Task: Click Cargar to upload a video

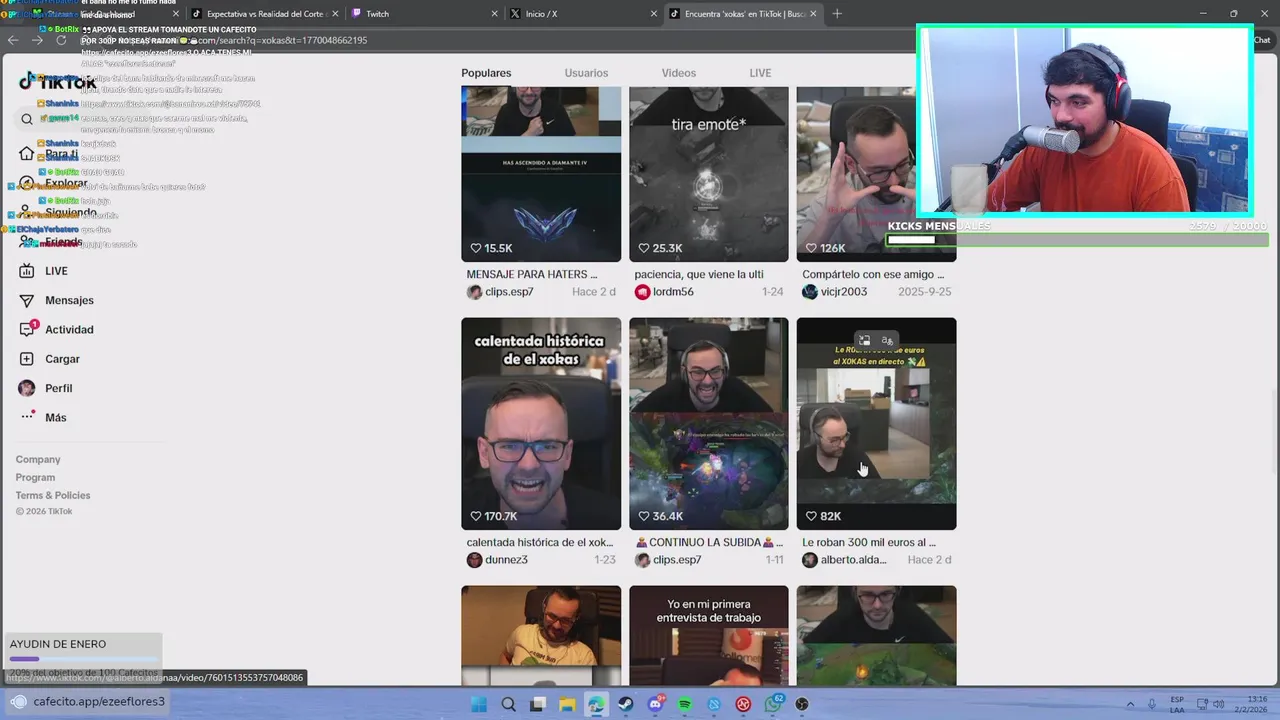Action: click(x=49, y=359)
